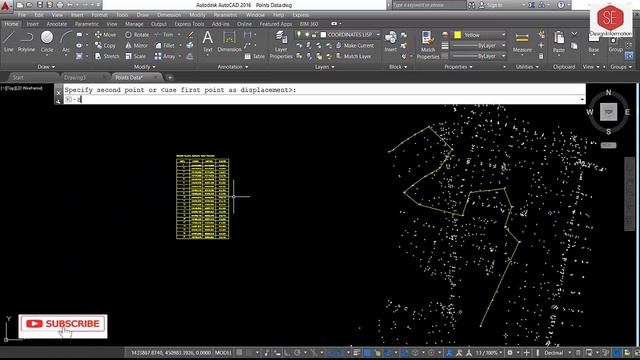Expand the Utilities panel title
Screen dimensions: 640x360
point(527,67)
